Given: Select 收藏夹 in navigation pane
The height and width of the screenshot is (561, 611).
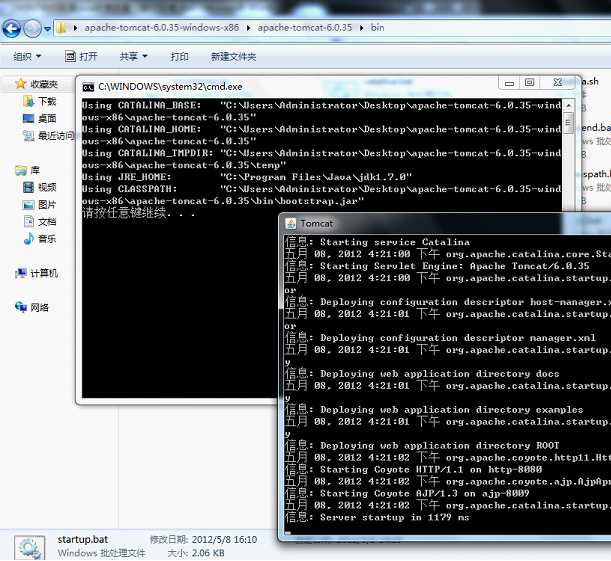Looking at the screenshot, I should pyautogui.click(x=44, y=84).
